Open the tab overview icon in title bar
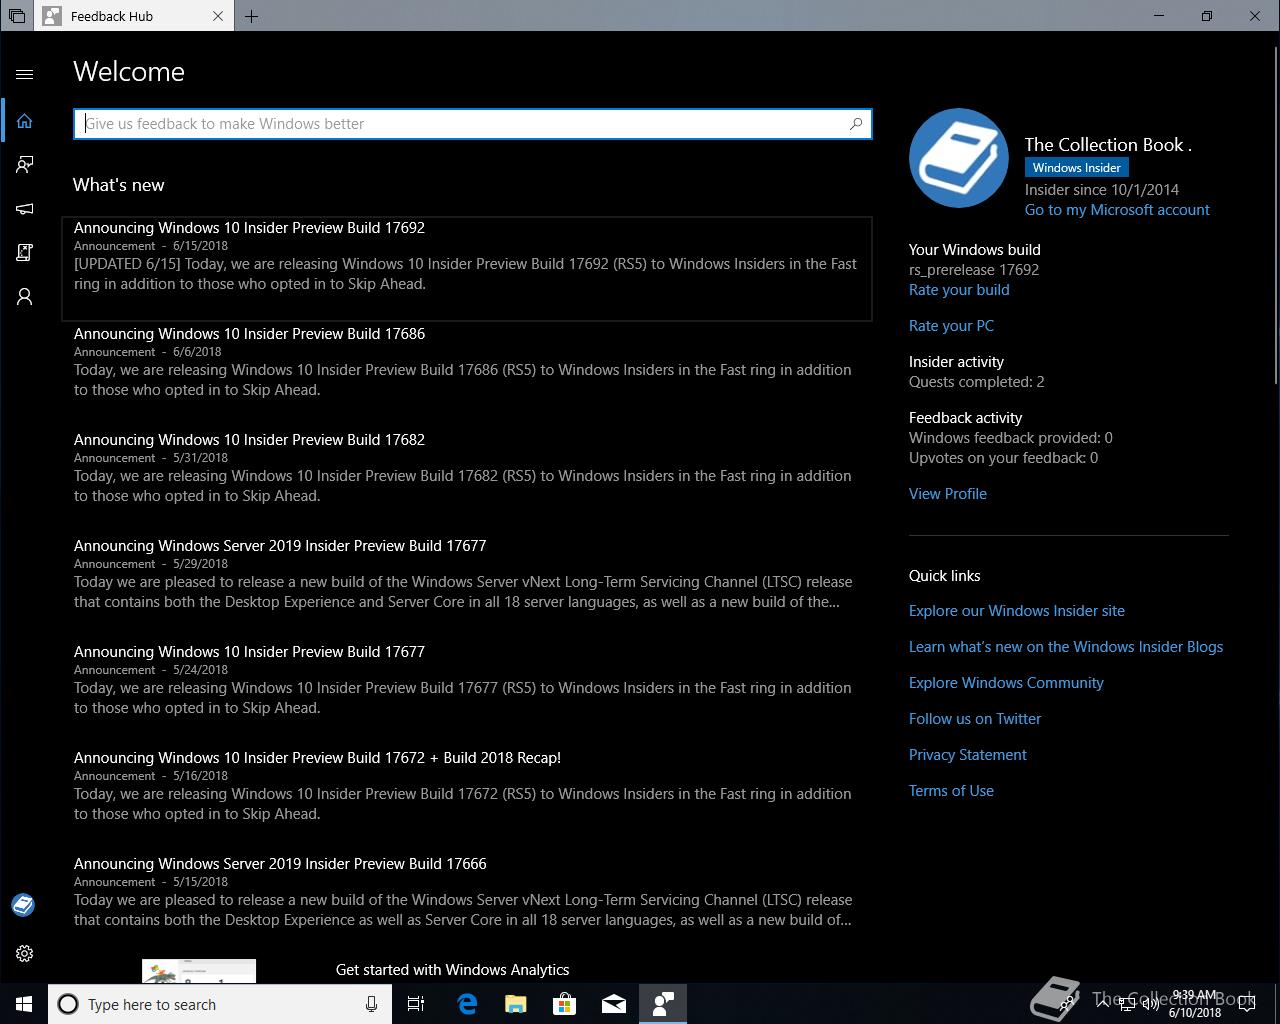This screenshot has width=1280, height=1024. [x=17, y=16]
